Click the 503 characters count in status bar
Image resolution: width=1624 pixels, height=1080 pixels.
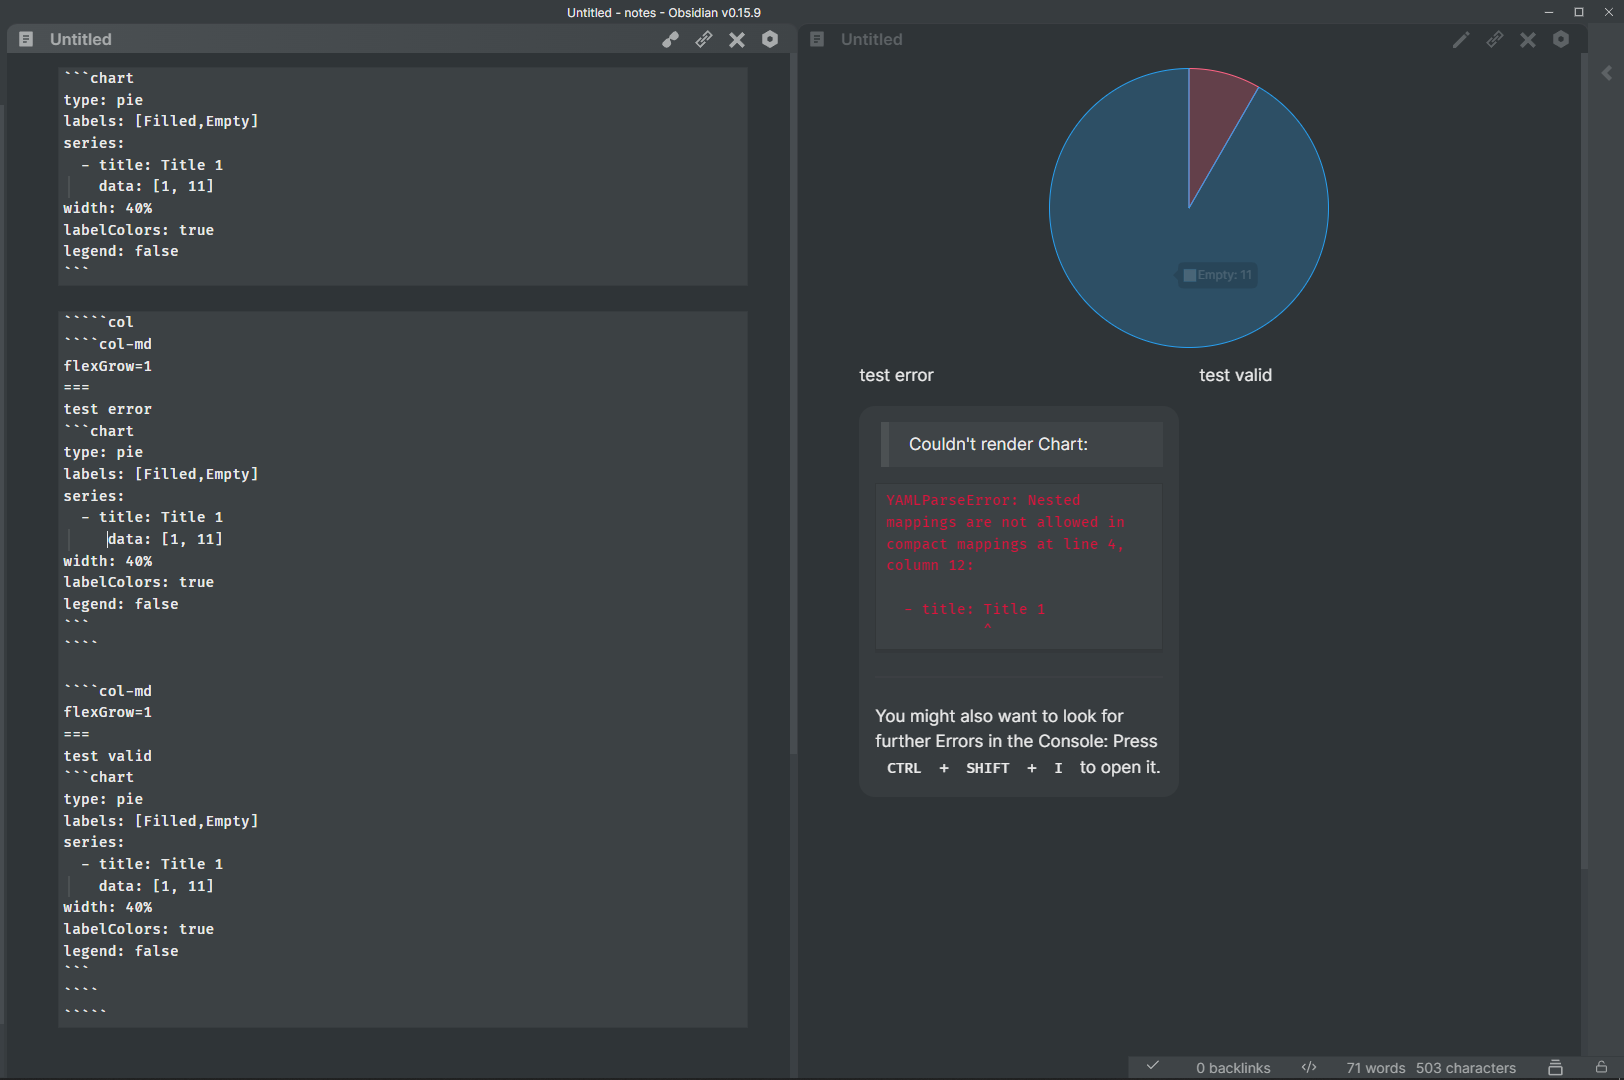click(x=1466, y=1068)
